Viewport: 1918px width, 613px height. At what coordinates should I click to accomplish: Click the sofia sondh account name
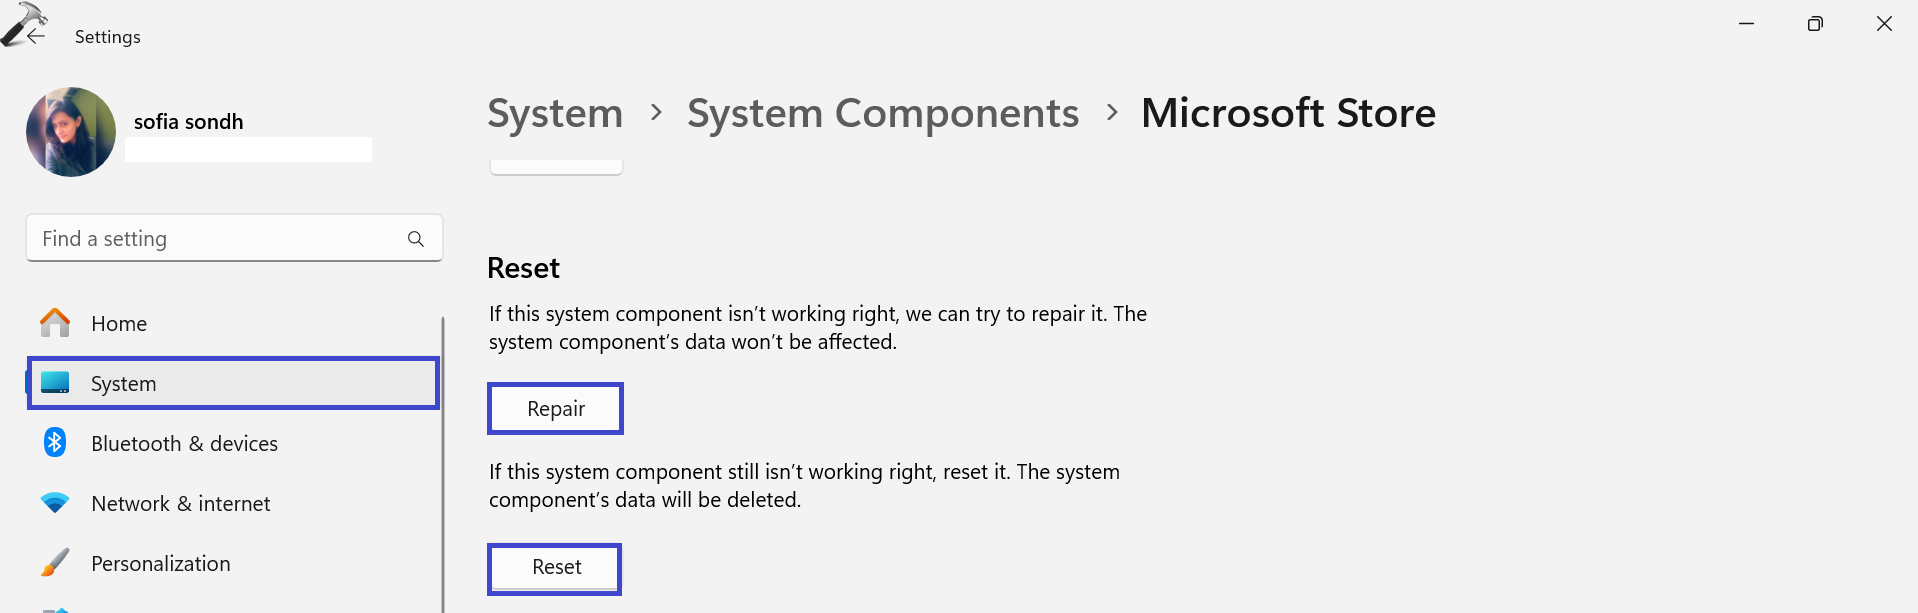point(189,122)
